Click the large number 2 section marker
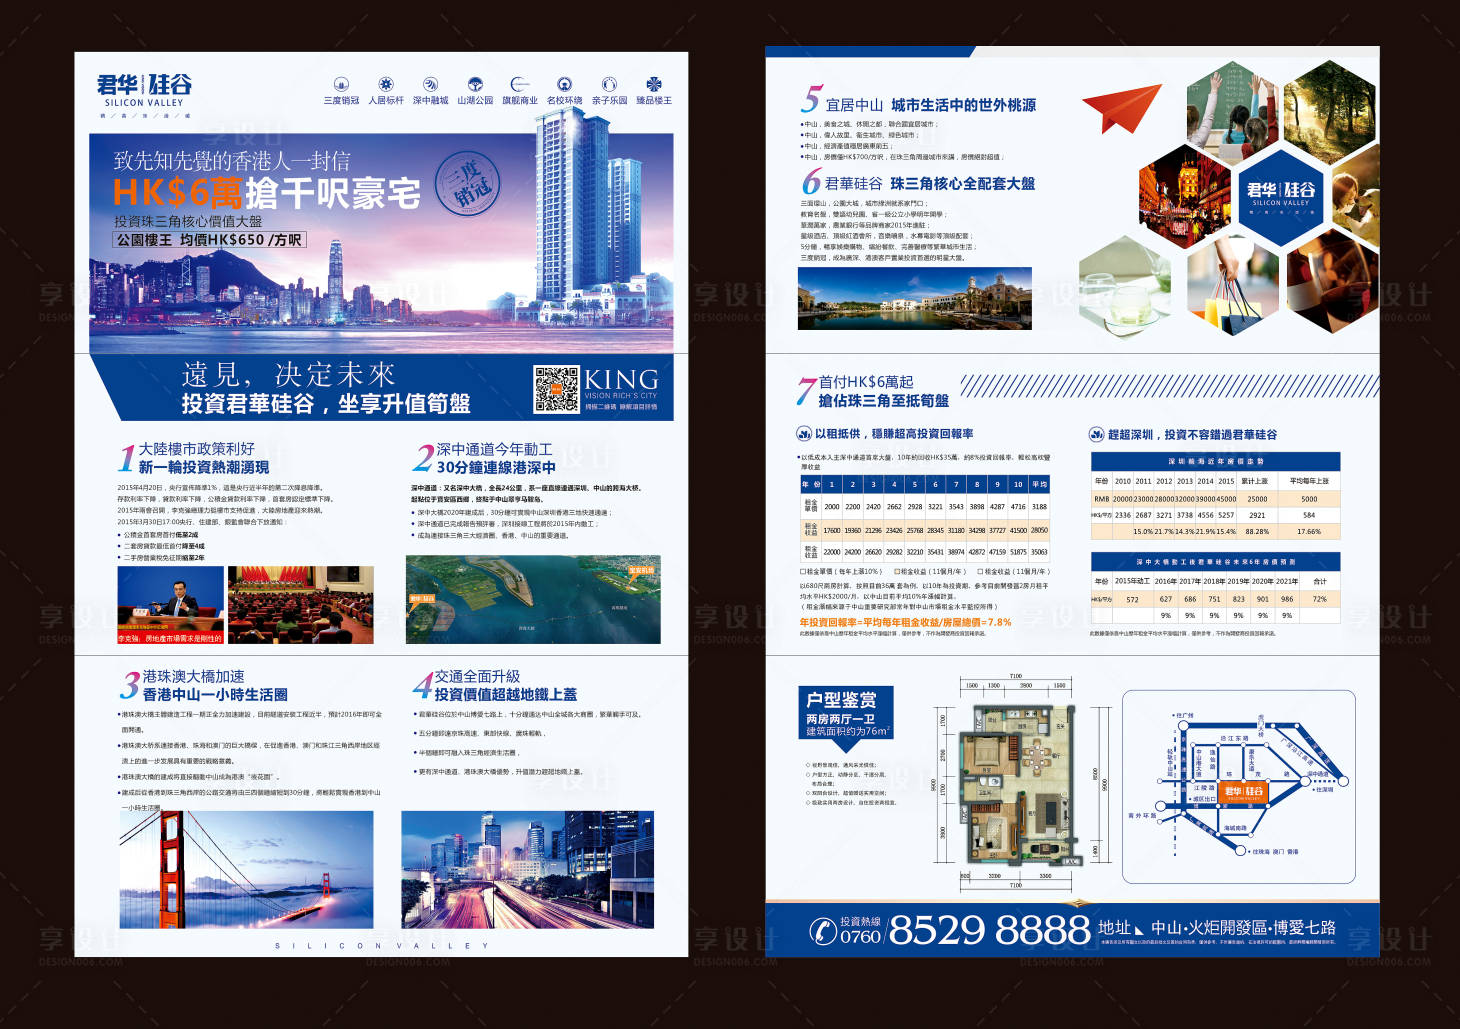Image resolution: width=1460 pixels, height=1029 pixels. coord(424,458)
